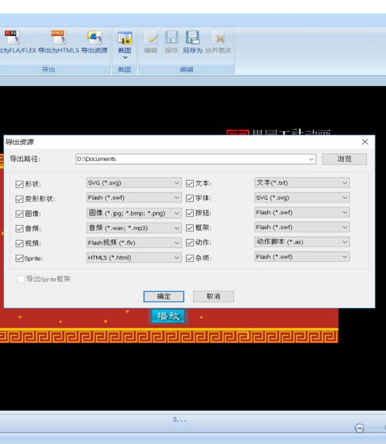Toggle the 导出Sprite框架 checkbox
The width and height of the screenshot is (386, 444).
click(x=21, y=279)
